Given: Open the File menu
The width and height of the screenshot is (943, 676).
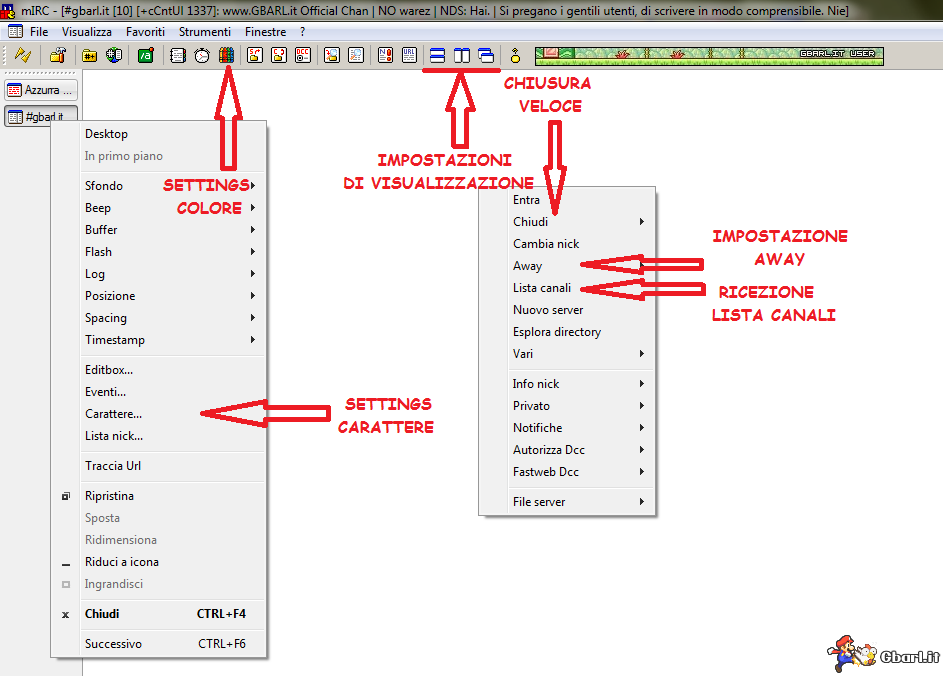Looking at the screenshot, I should (39, 32).
